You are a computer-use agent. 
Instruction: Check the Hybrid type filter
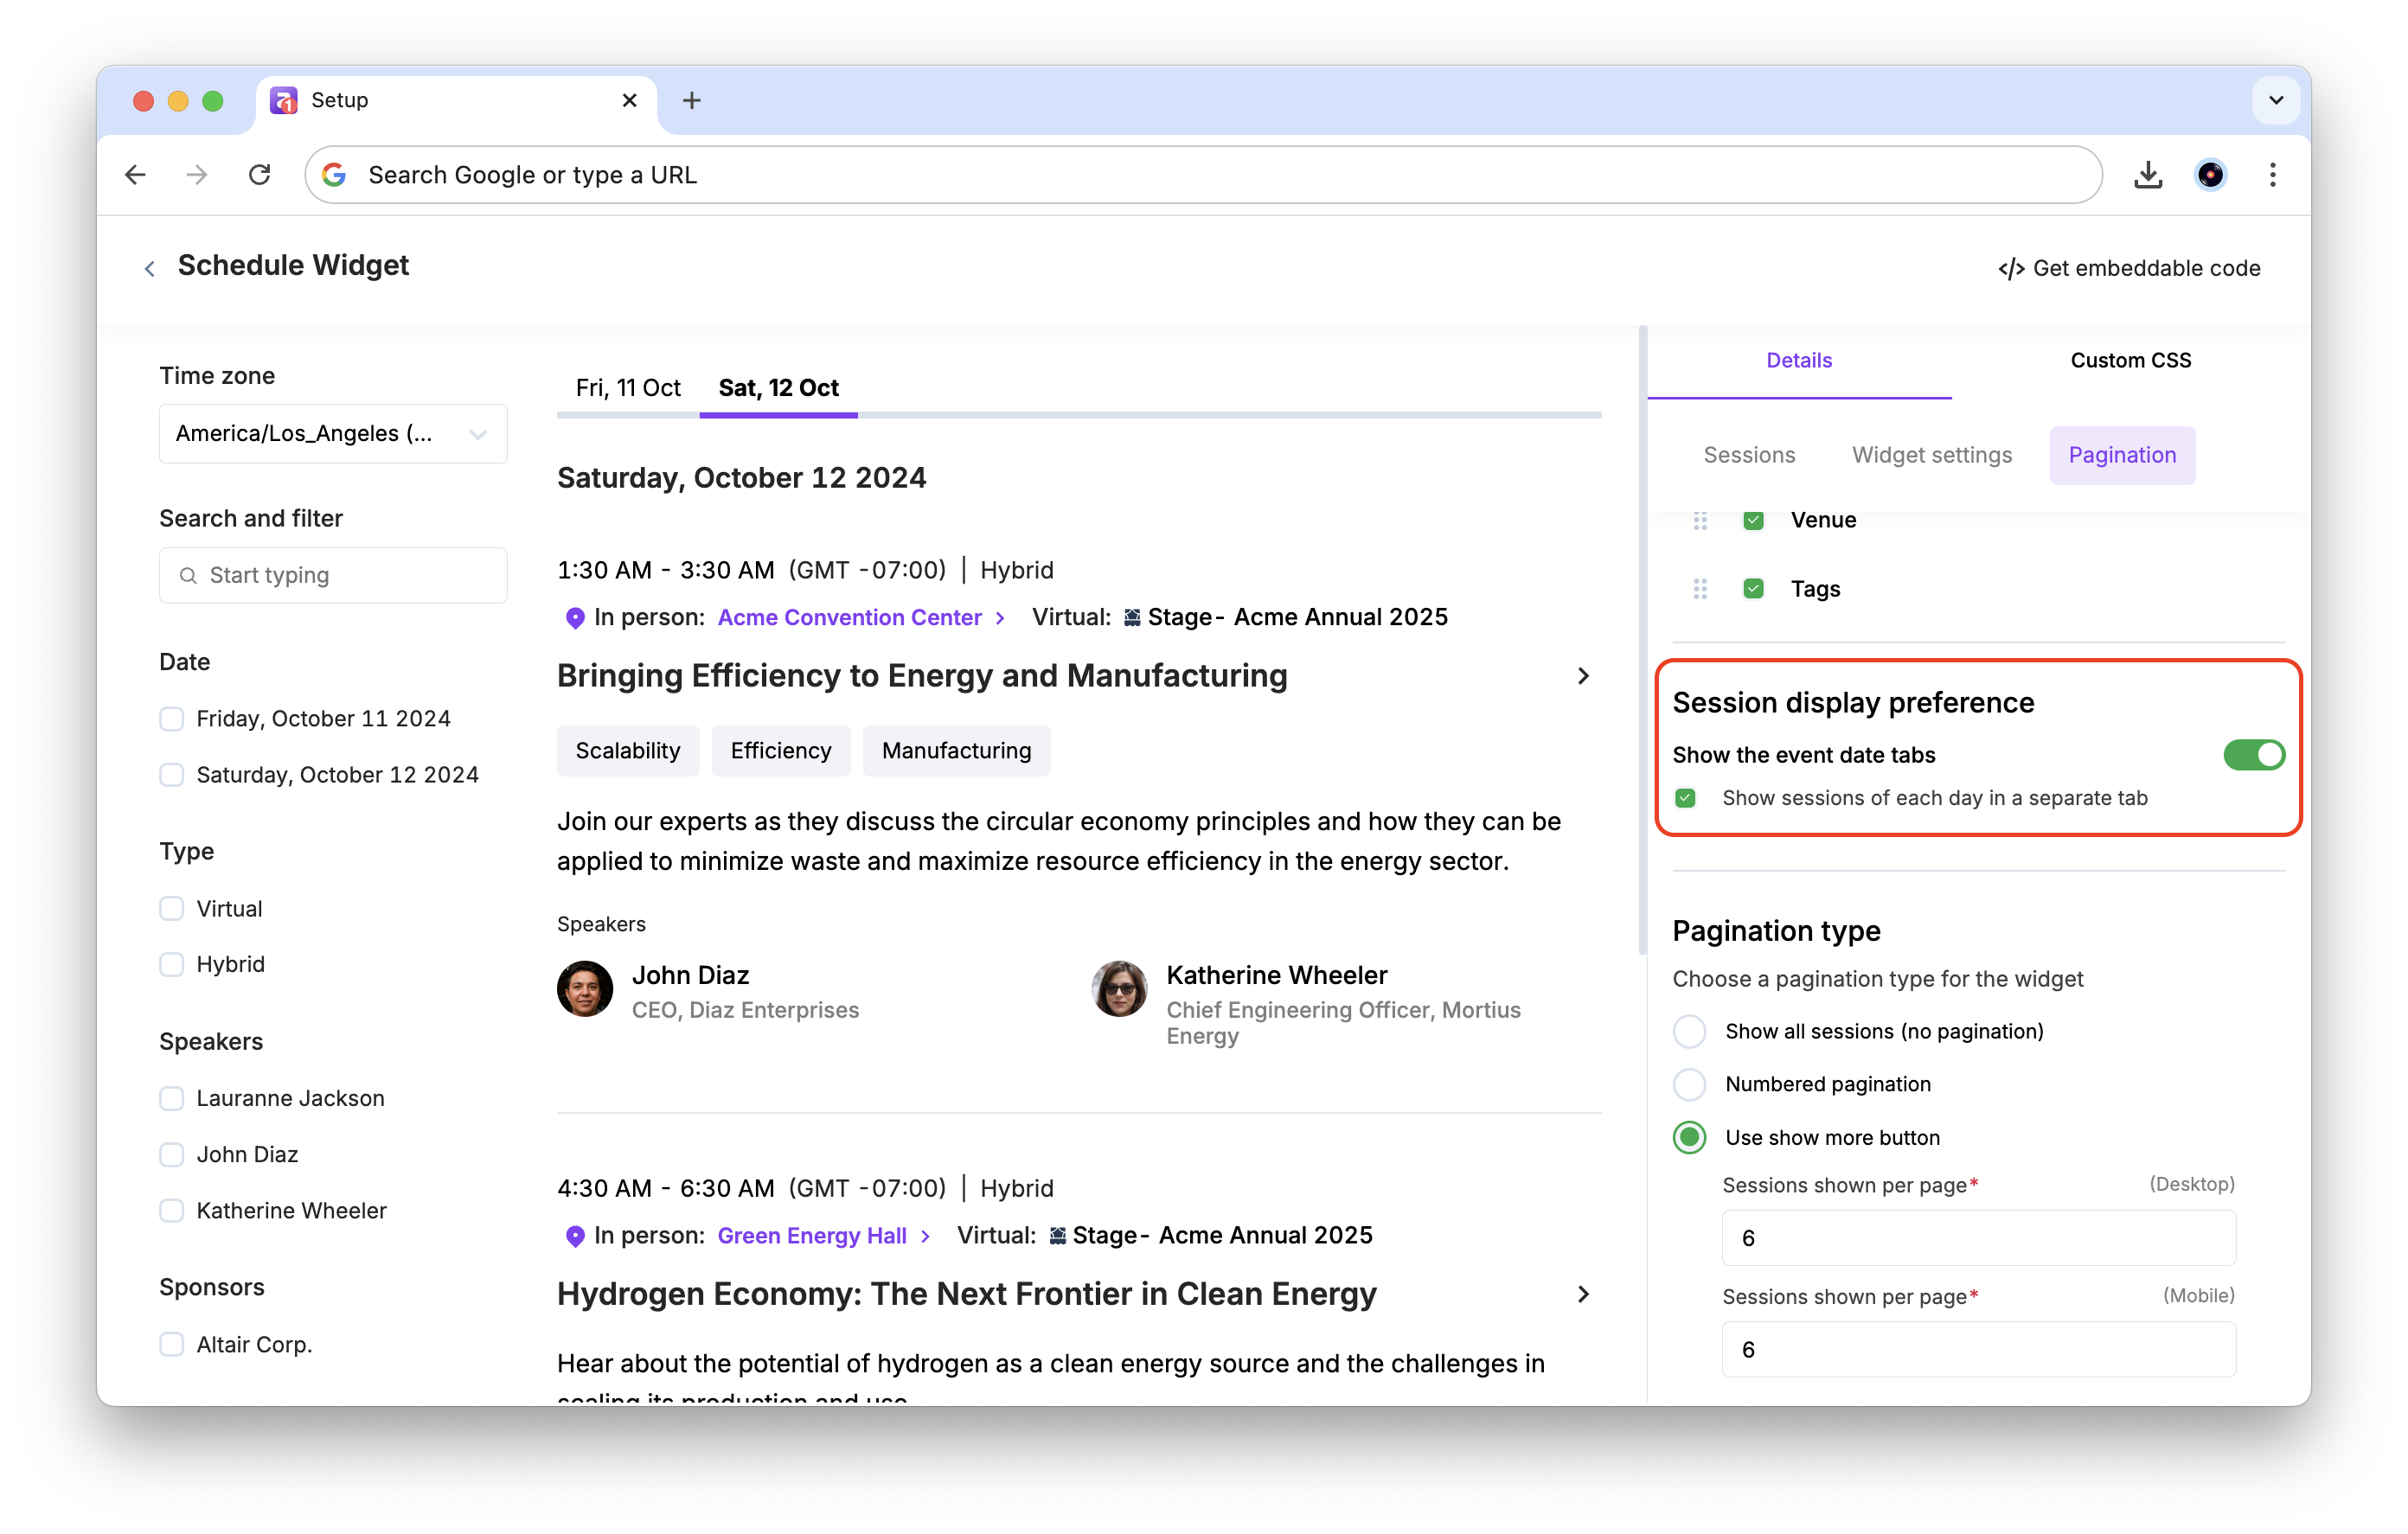click(x=172, y=964)
